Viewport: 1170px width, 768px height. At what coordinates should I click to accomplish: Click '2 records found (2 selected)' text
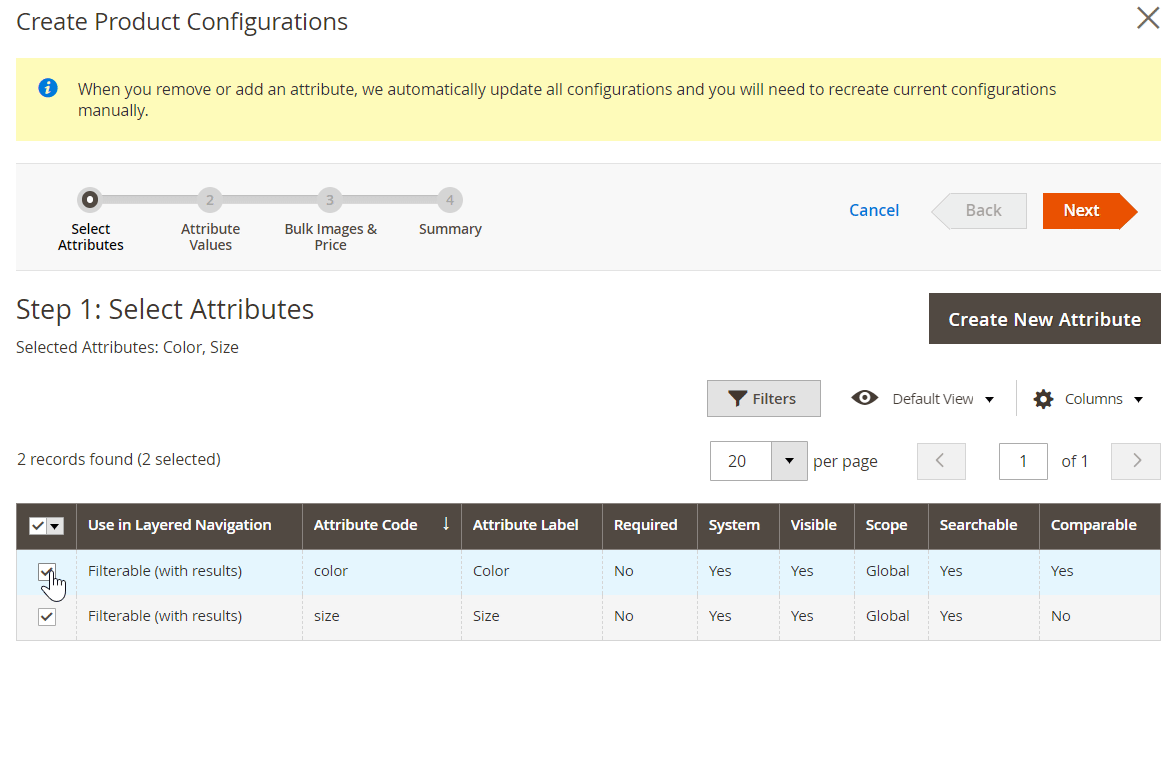tap(119, 460)
